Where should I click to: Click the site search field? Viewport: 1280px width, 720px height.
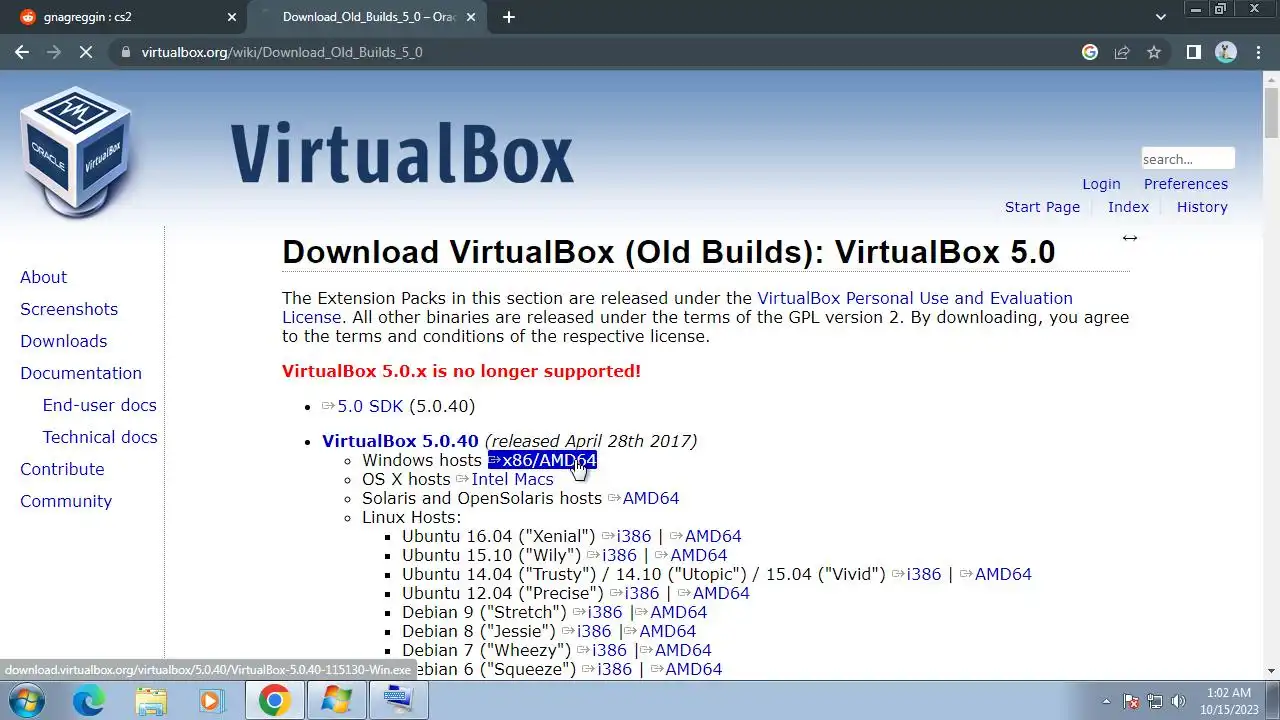click(x=1188, y=159)
